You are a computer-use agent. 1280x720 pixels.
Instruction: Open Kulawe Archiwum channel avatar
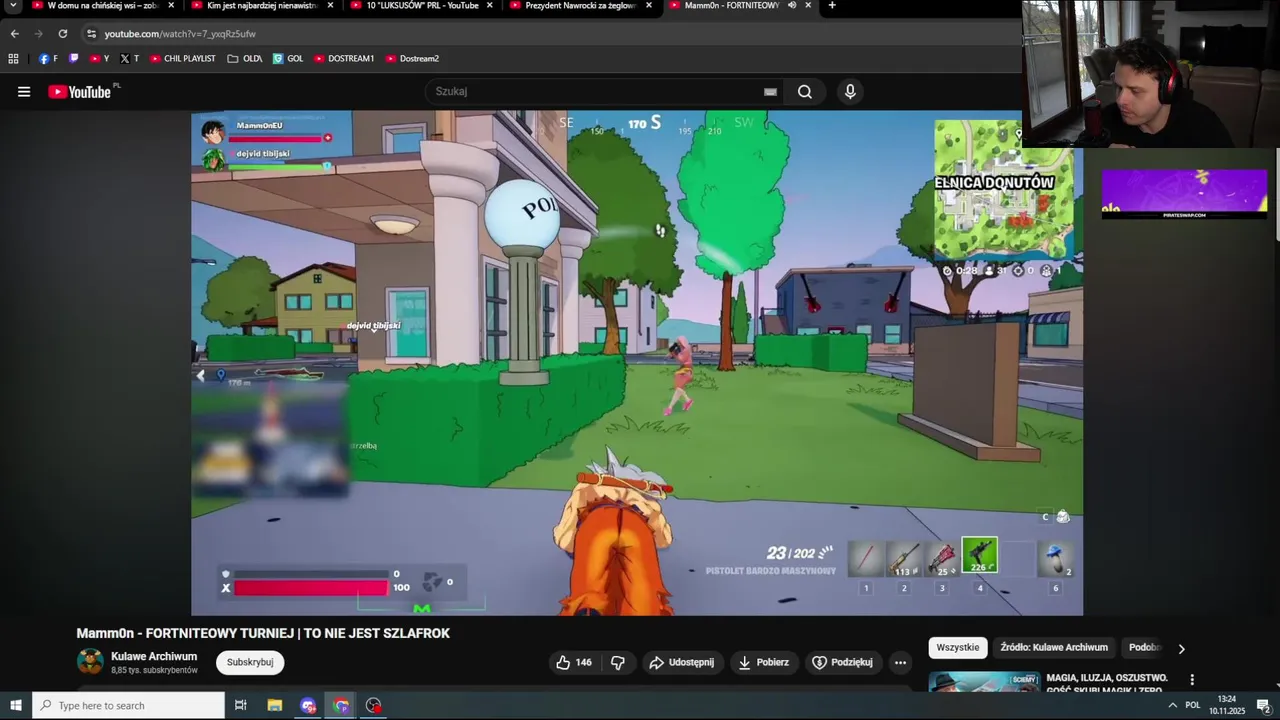pos(90,662)
